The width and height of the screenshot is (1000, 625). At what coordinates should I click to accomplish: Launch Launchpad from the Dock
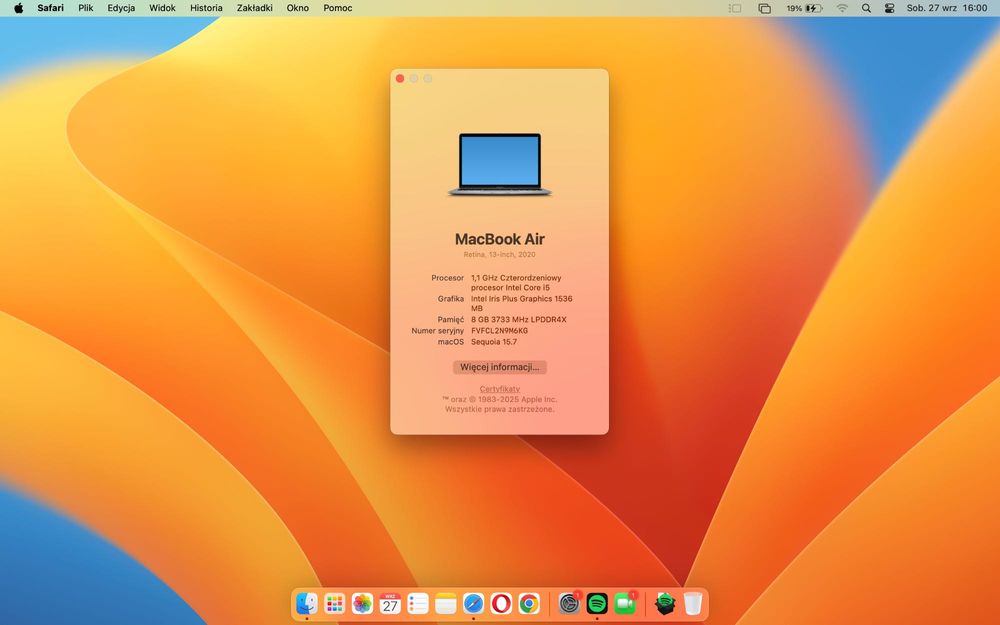334,603
